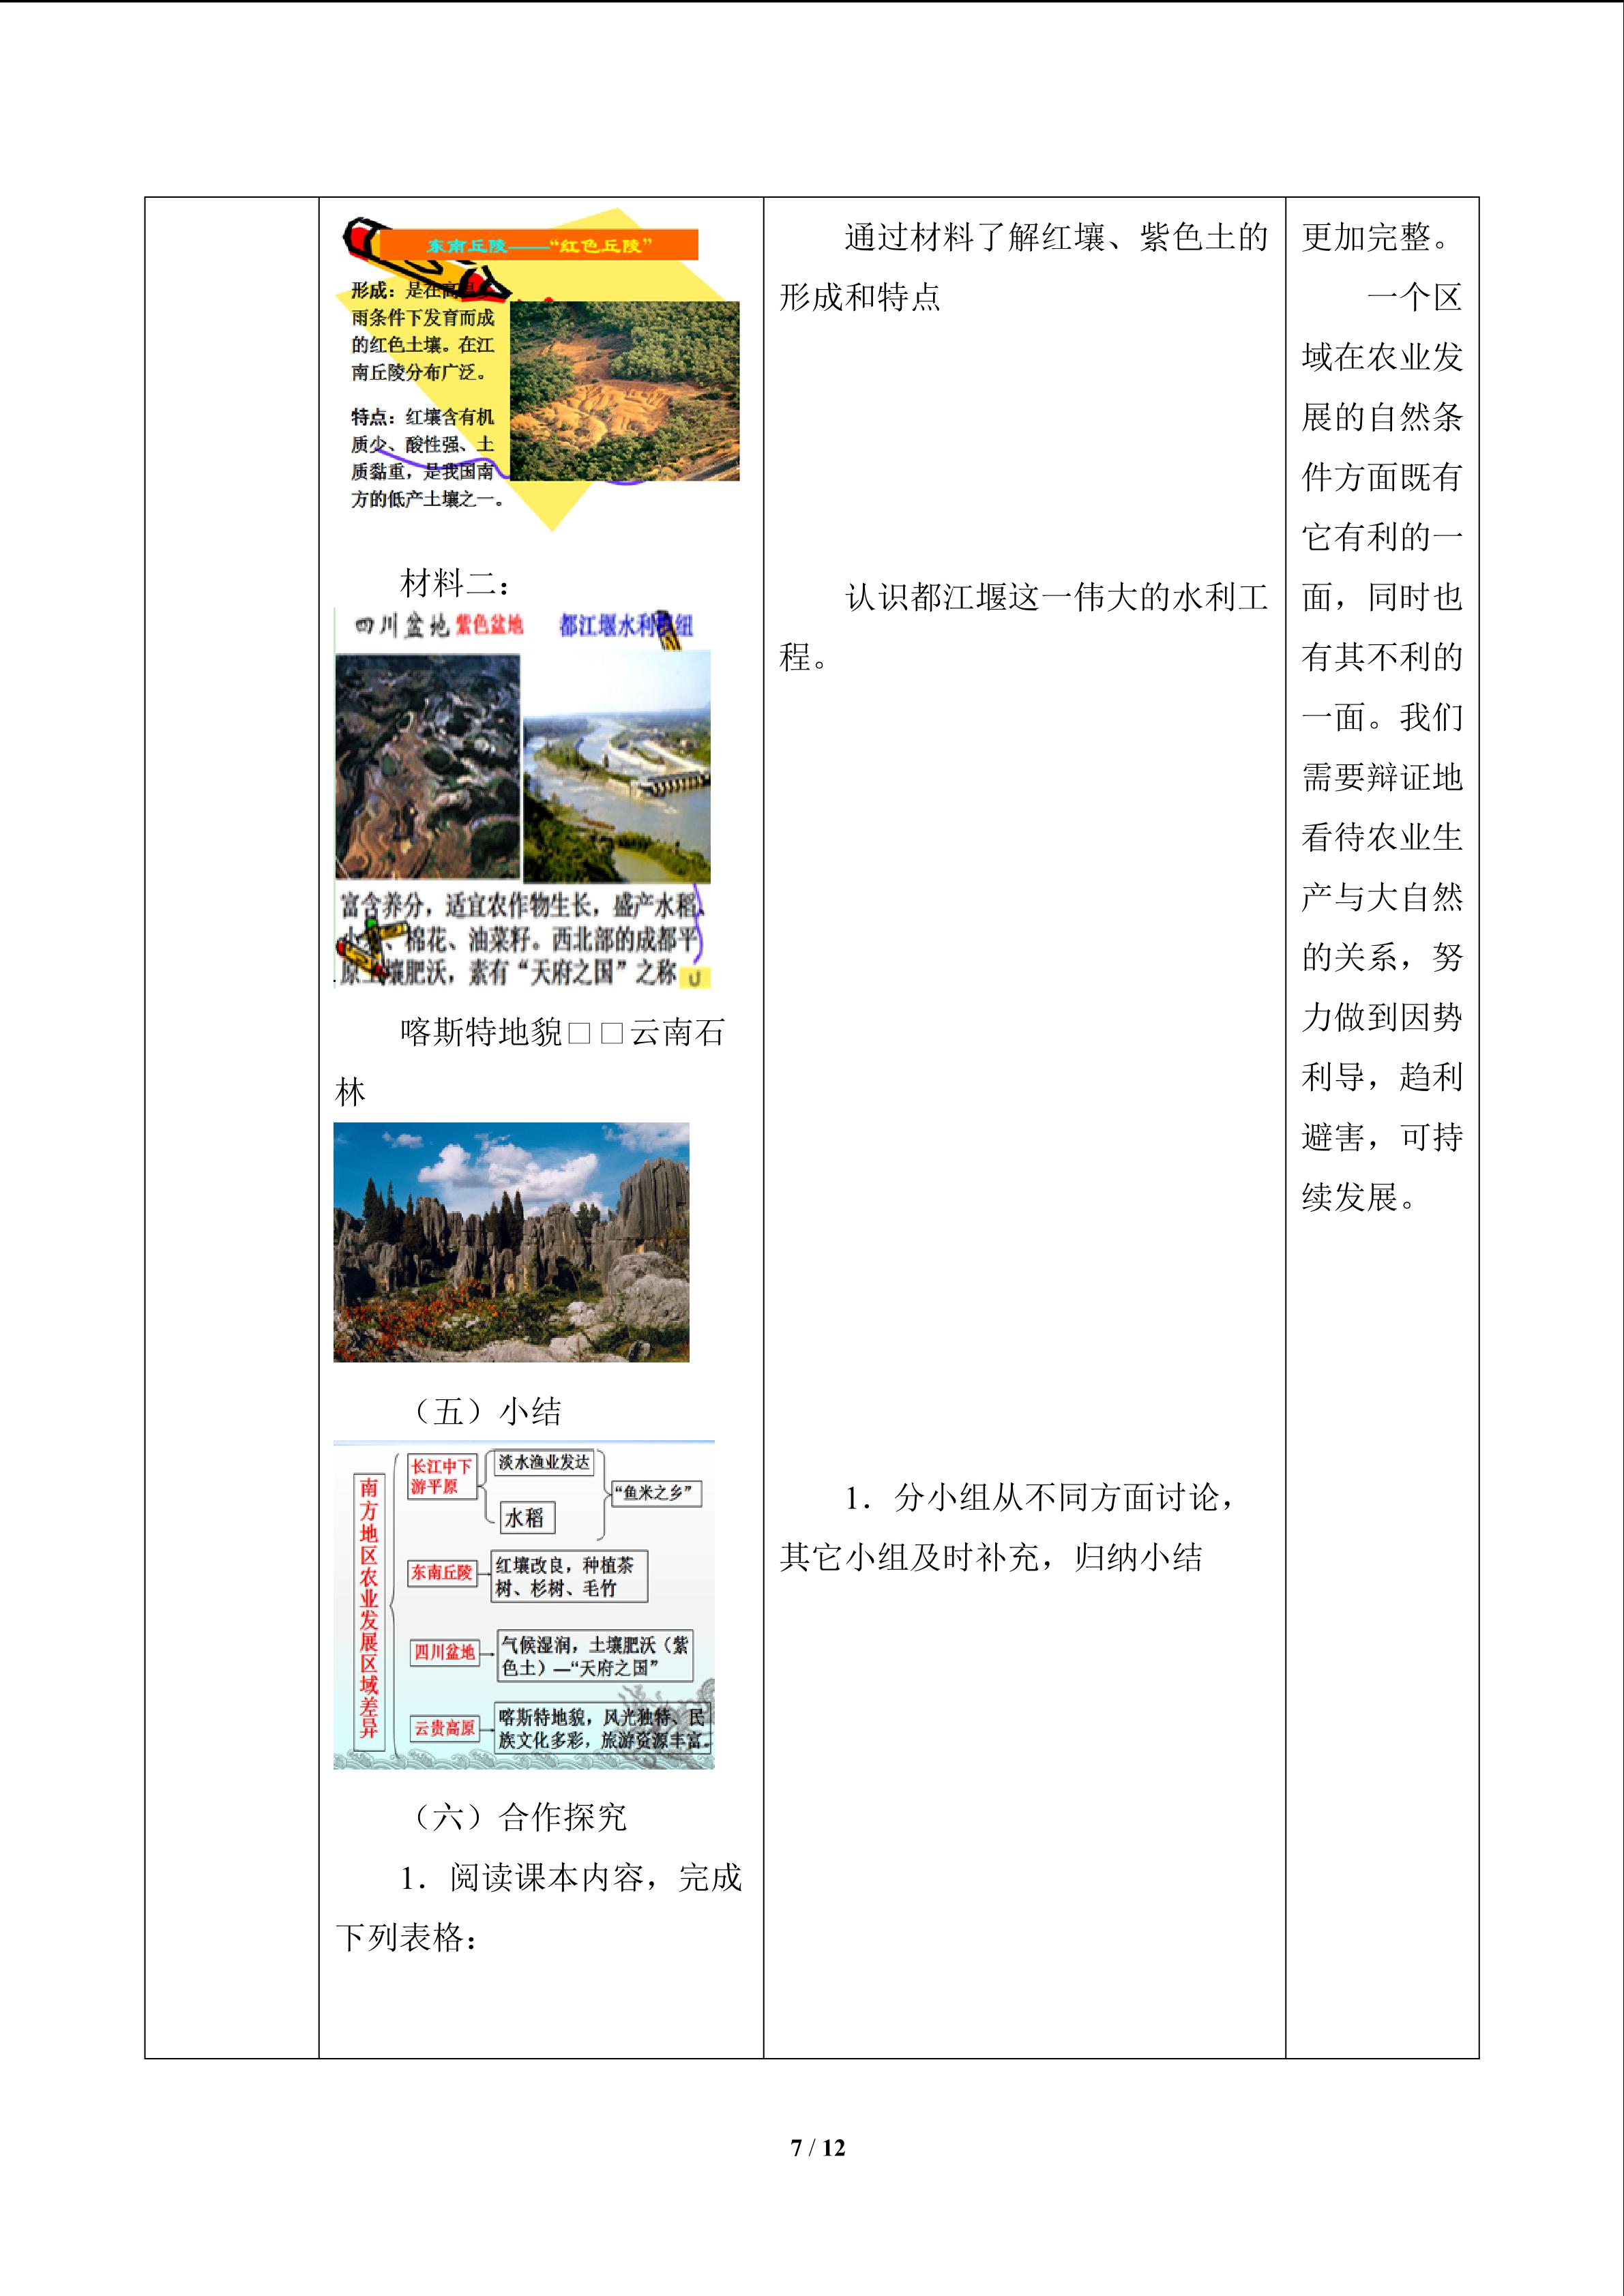Click the page number 7 / 12
Viewport: 1624px width, 2296px height.
(x=818, y=2147)
